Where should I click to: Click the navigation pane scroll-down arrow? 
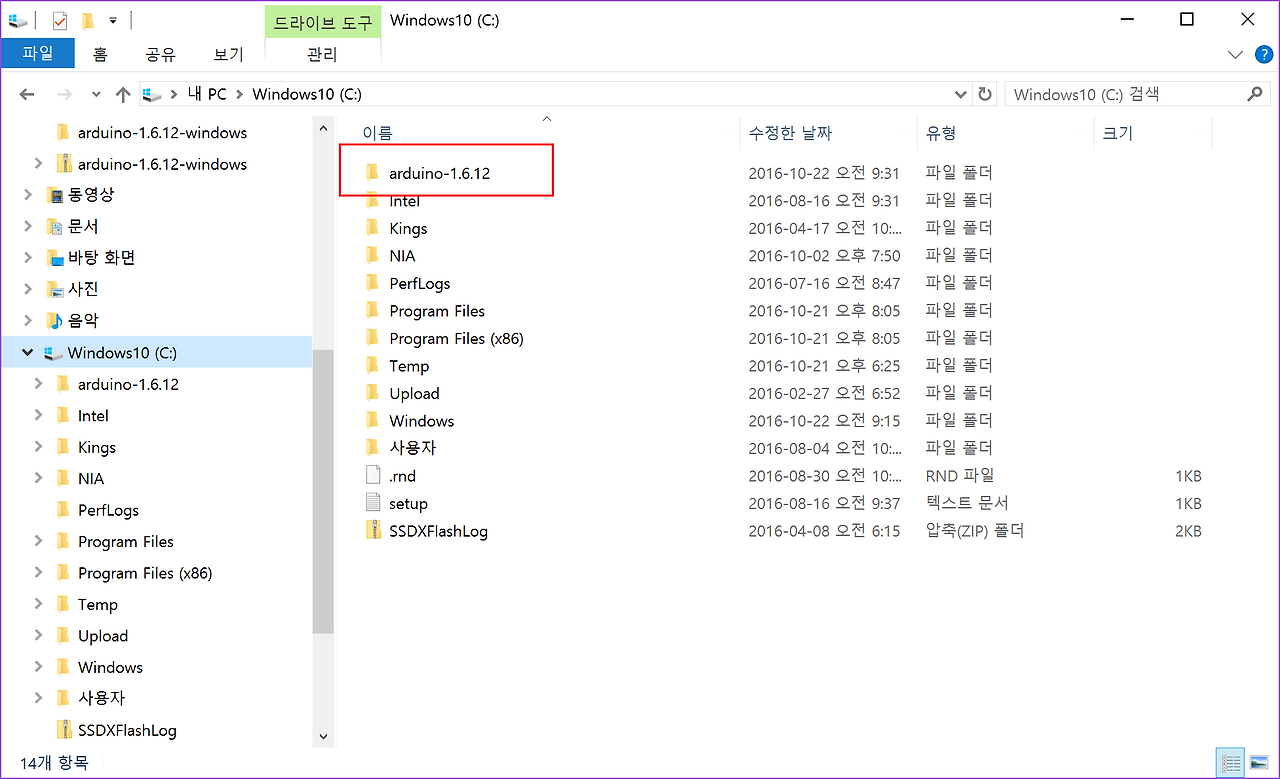tap(322, 737)
